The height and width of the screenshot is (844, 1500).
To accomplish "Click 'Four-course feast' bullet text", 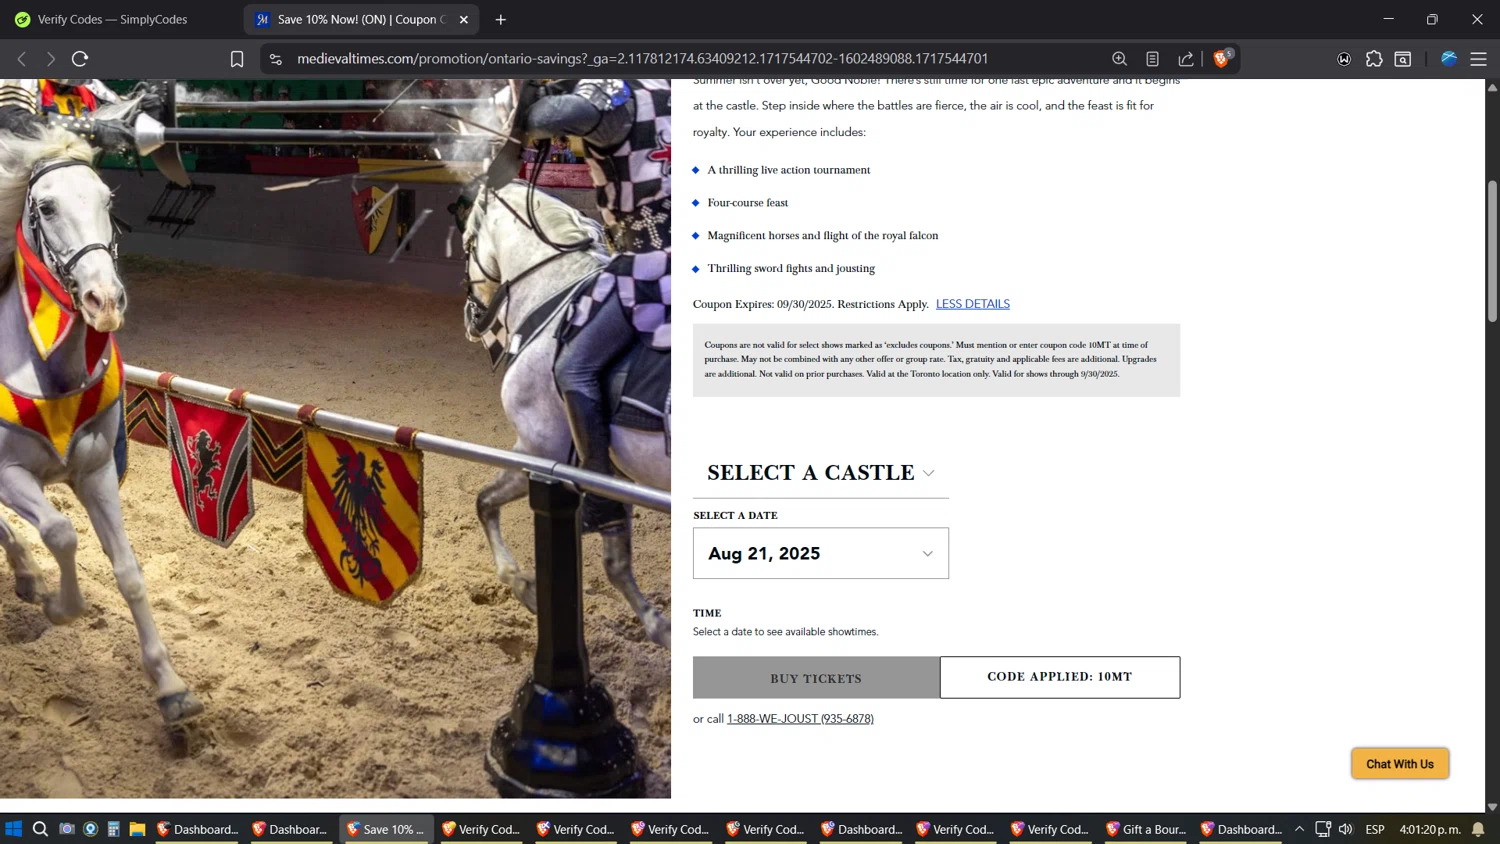I will [747, 203].
